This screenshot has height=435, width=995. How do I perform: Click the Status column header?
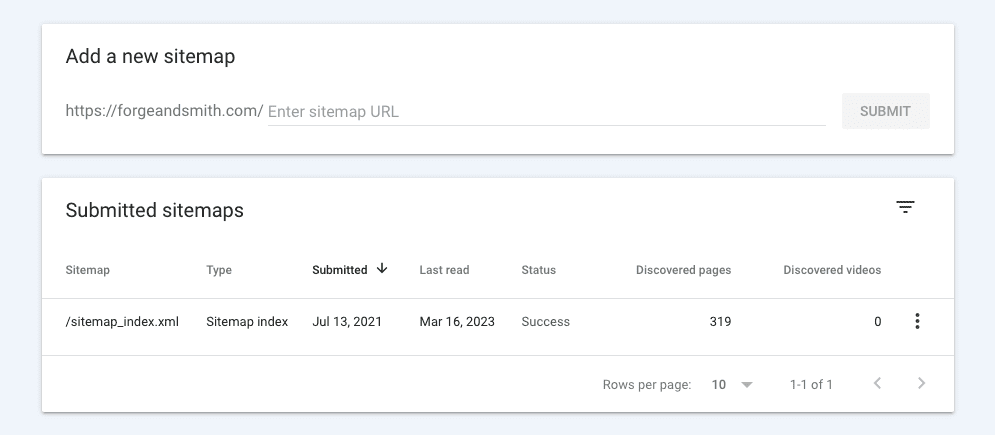(x=538, y=270)
